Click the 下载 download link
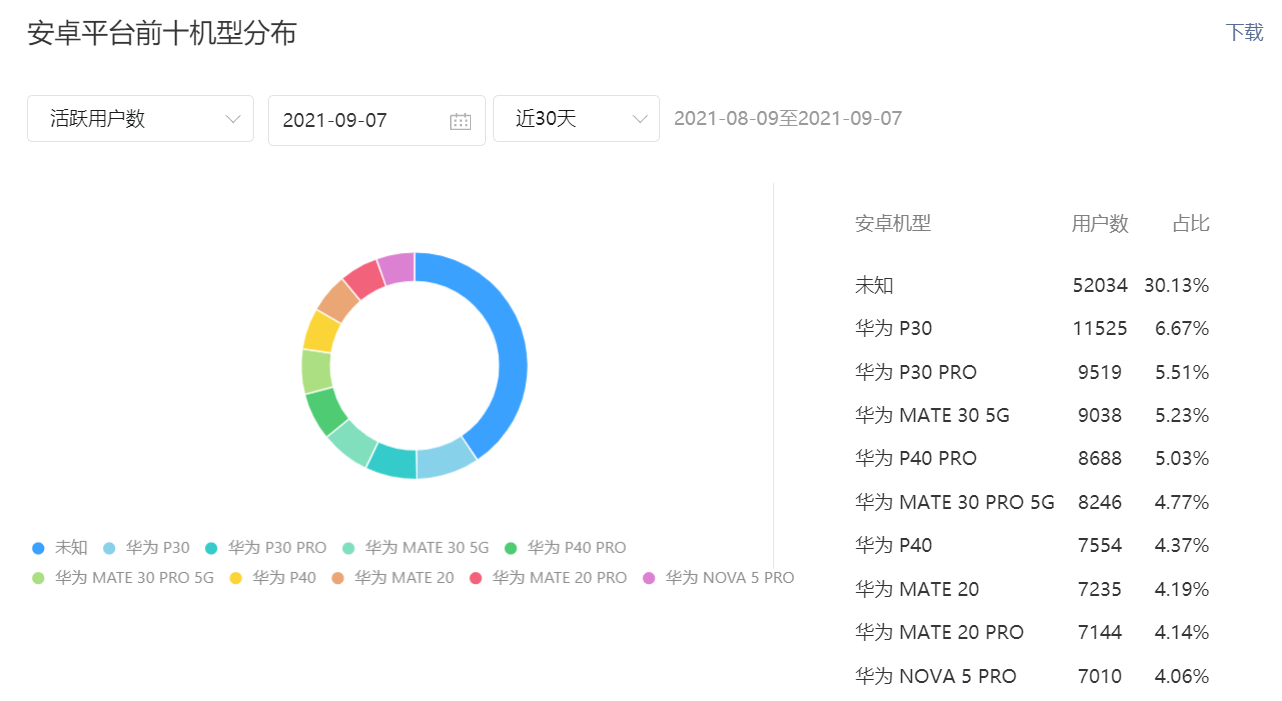The image size is (1282, 701). point(1244,32)
